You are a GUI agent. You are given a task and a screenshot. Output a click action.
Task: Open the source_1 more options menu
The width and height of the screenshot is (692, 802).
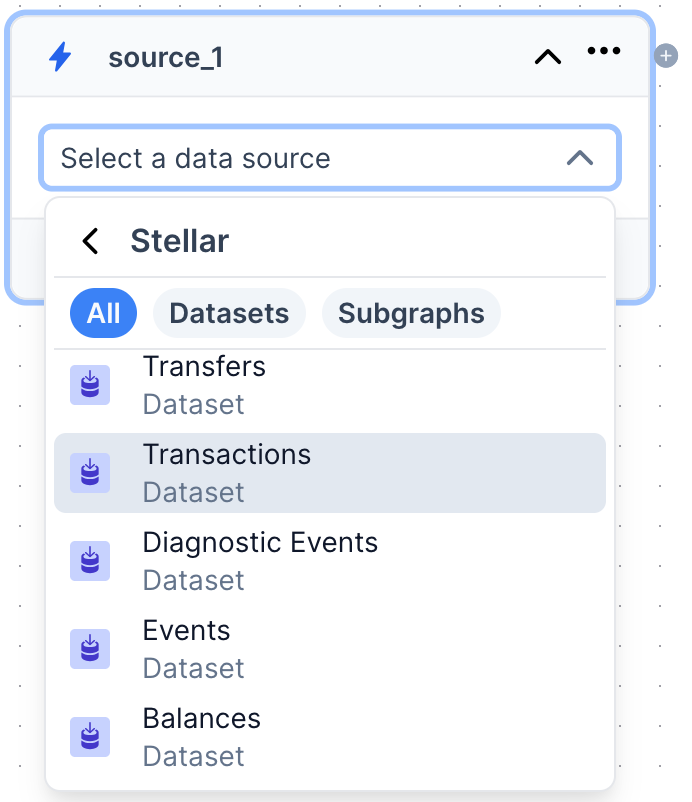(x=604, y=50)
